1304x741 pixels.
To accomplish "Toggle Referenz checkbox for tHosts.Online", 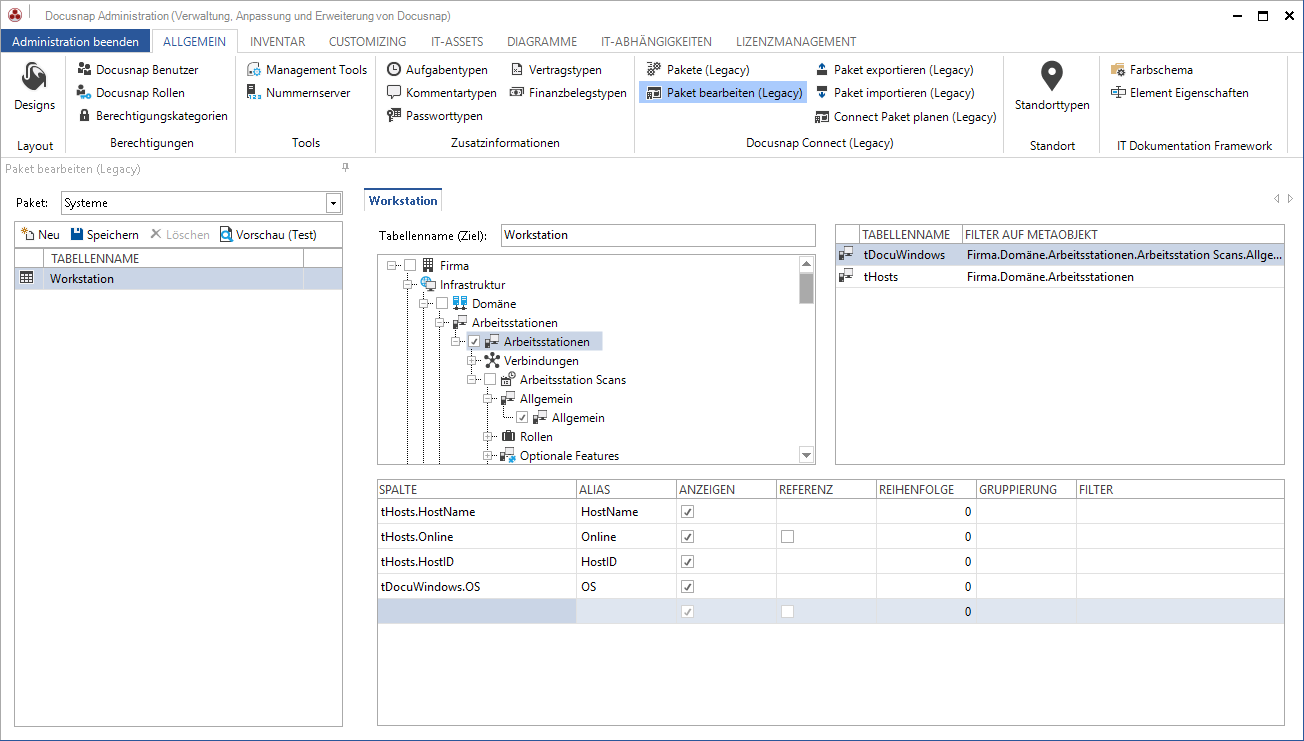I will (787, 537).
